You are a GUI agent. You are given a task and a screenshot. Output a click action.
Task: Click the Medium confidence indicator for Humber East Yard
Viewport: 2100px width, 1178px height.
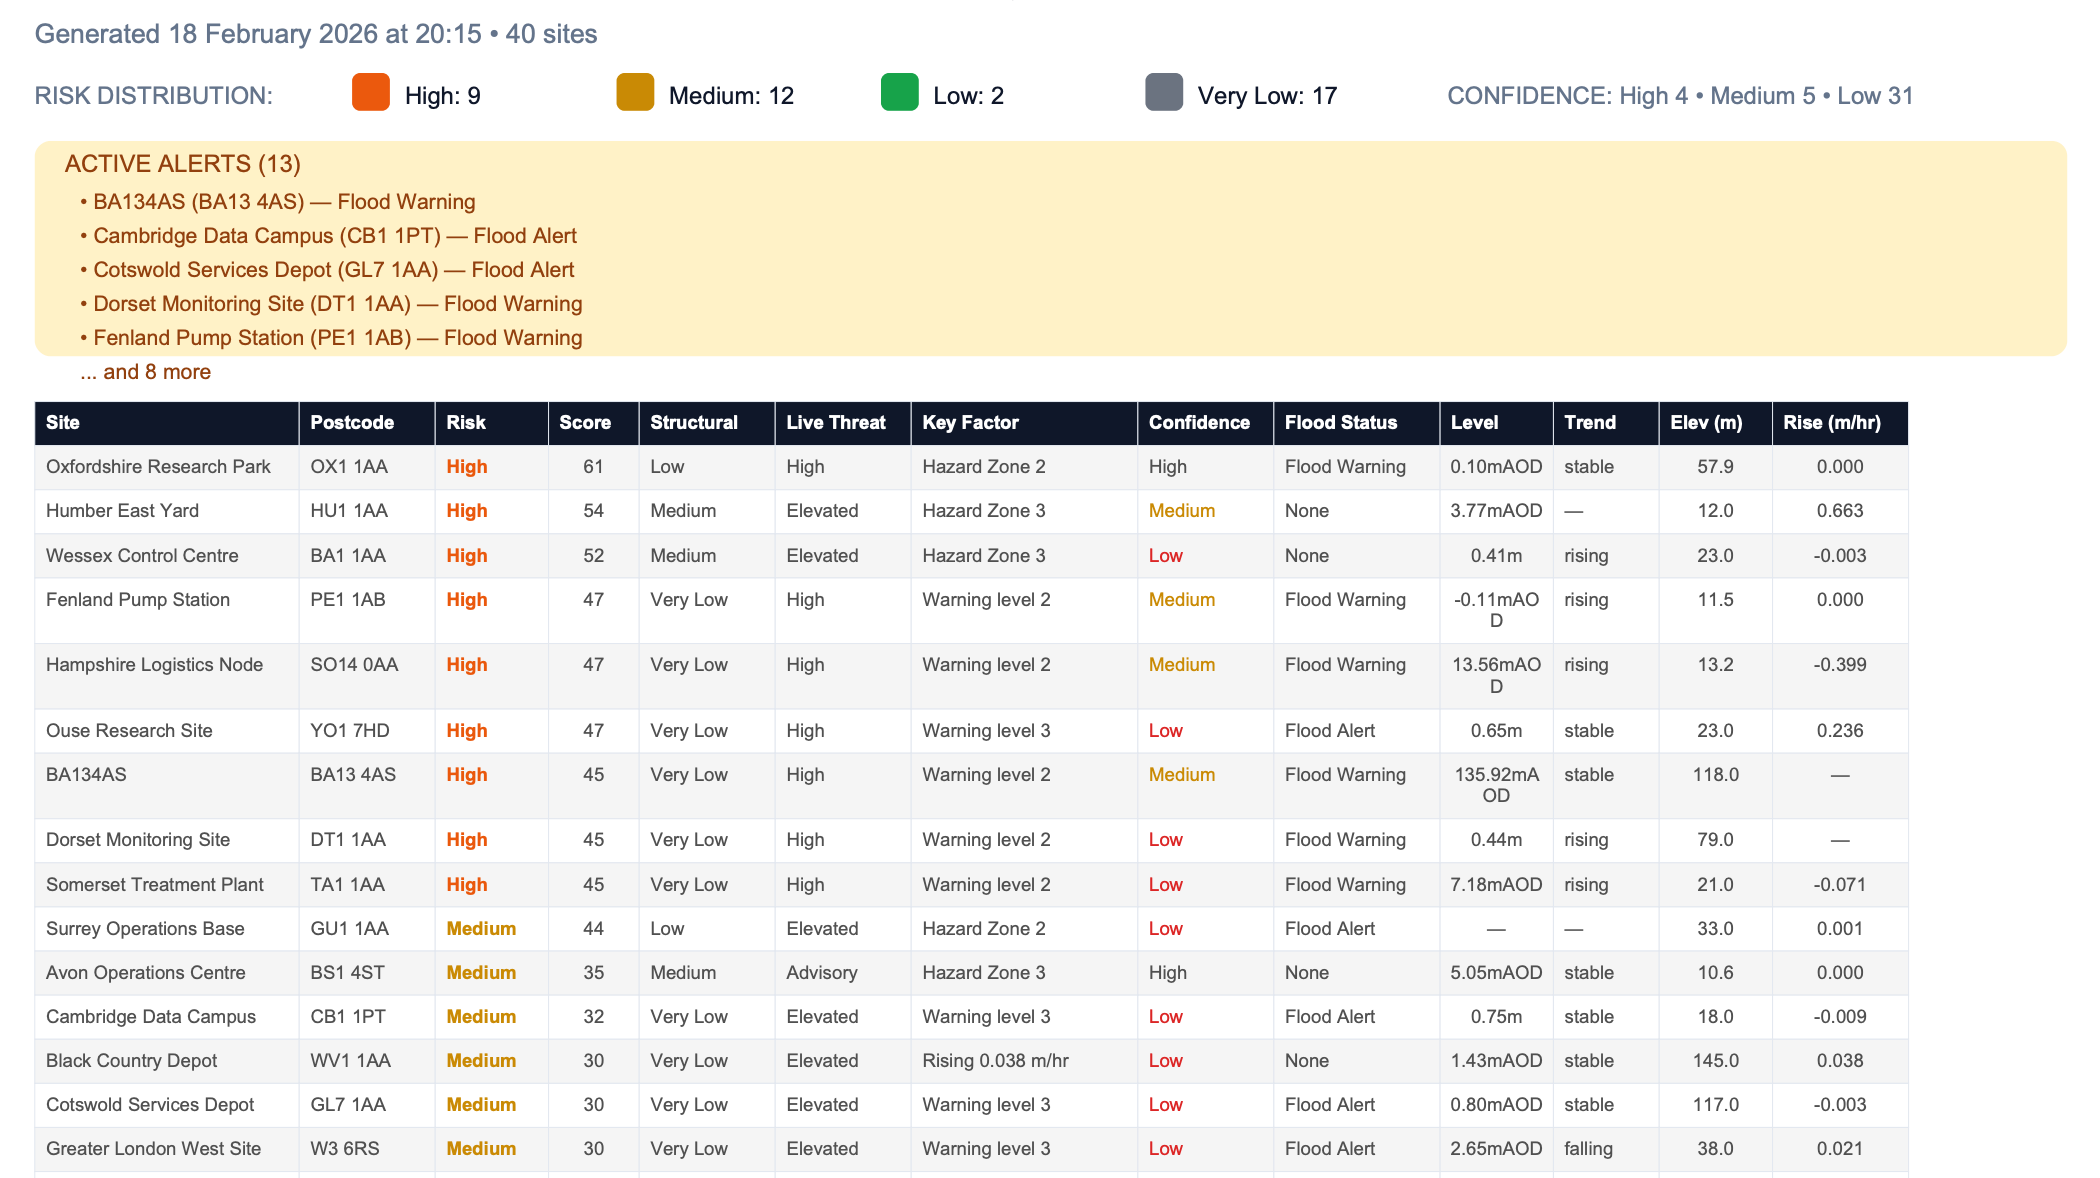[x=1181, y=511]
